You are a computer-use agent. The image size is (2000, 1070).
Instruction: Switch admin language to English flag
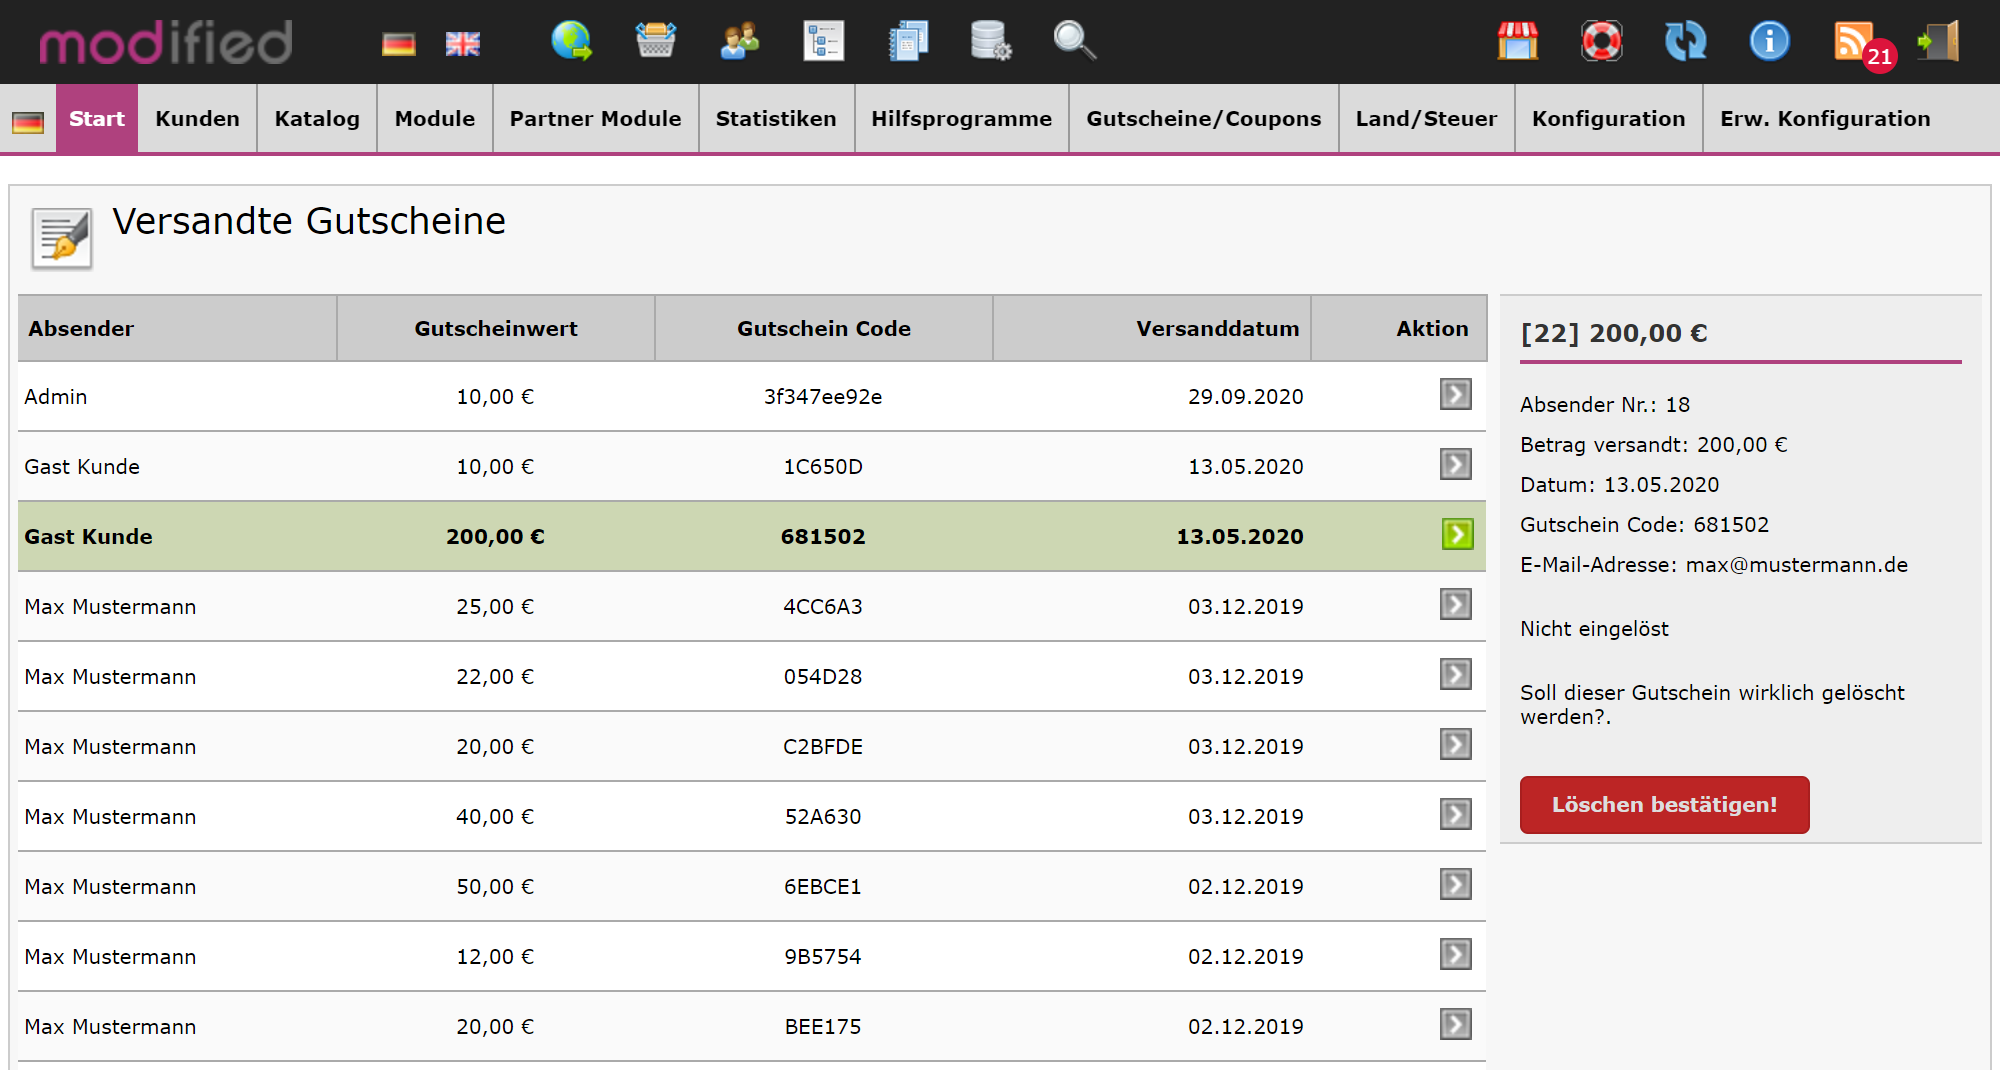point(462,44)
